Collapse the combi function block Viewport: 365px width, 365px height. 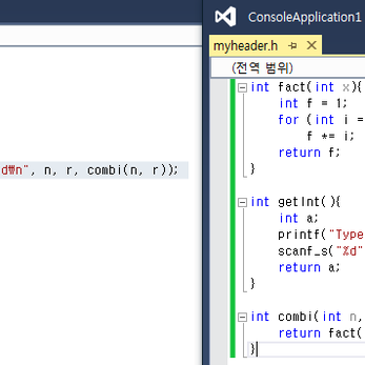[x=242, y=317]
